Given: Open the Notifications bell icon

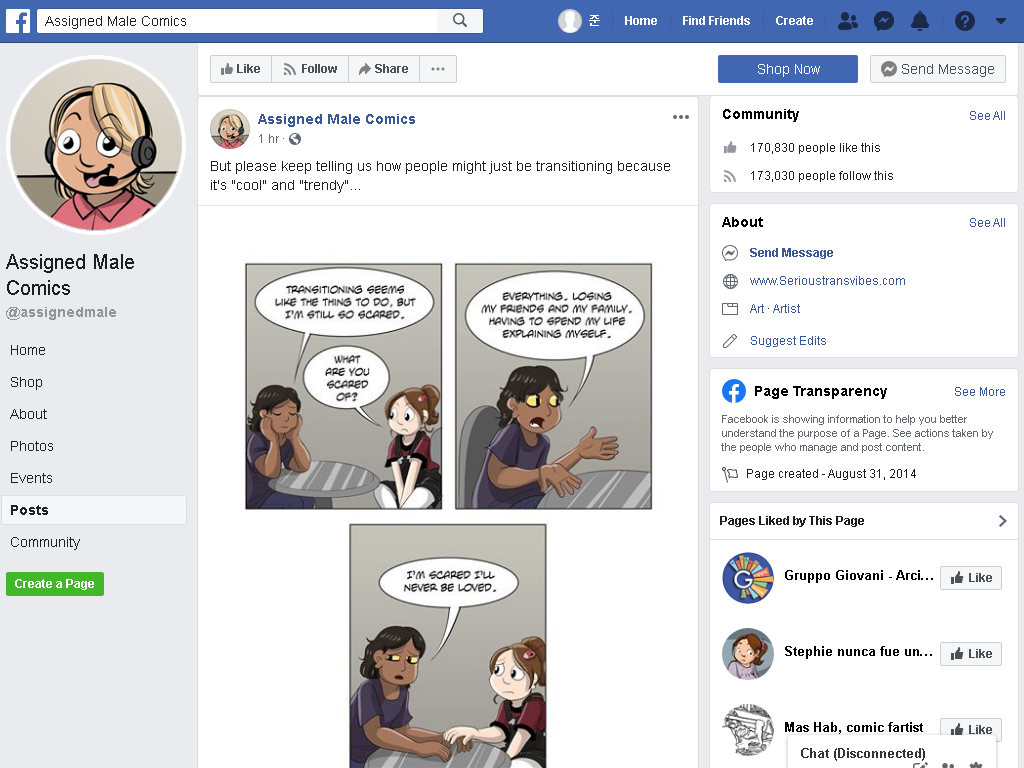Looking at the screenshot, I should coord(920,21).
